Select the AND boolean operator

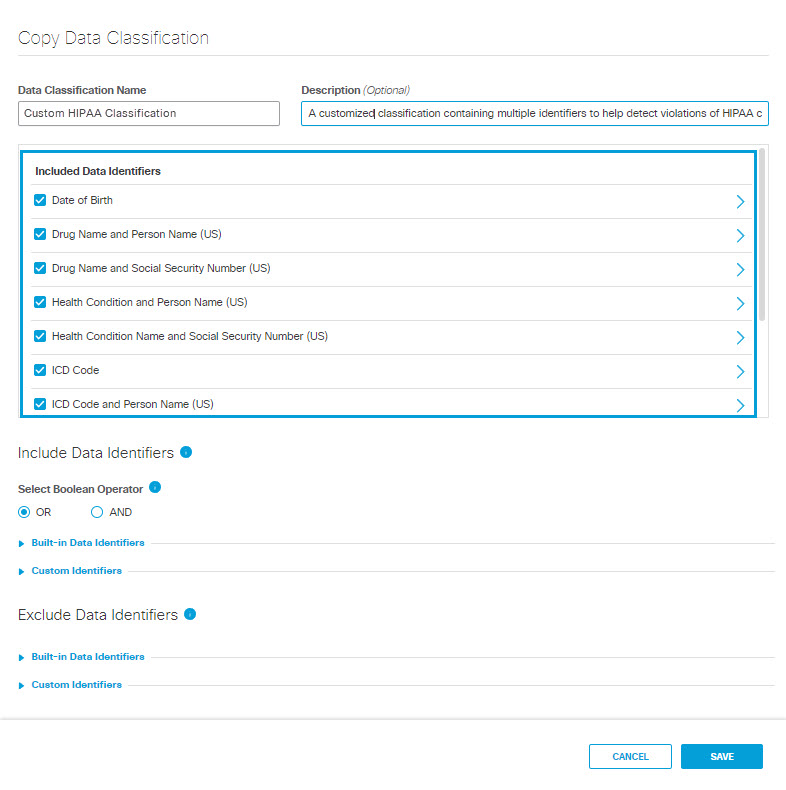point(97,512)
